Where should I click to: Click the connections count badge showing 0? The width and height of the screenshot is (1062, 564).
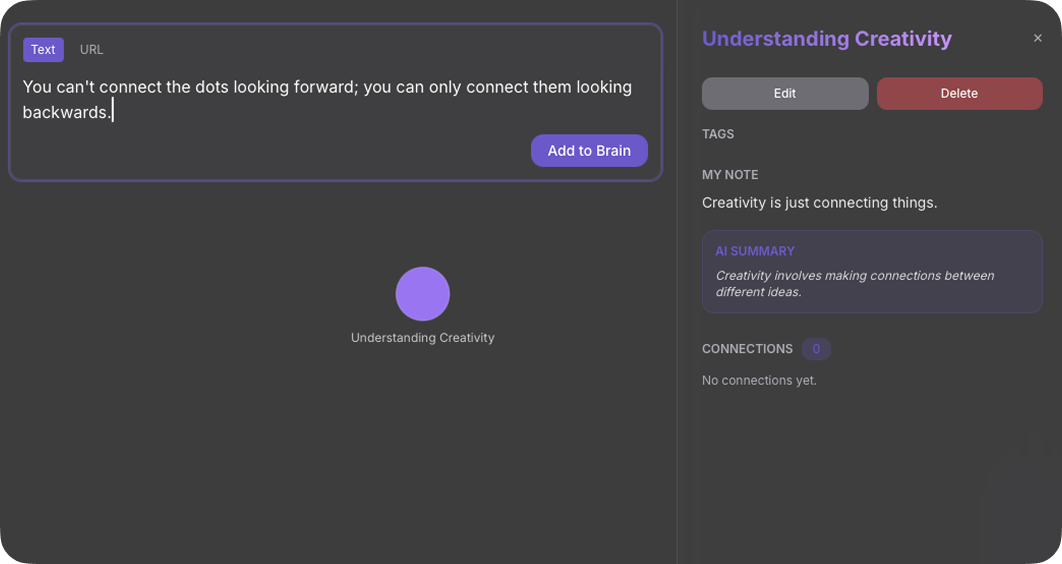point(816,349)
